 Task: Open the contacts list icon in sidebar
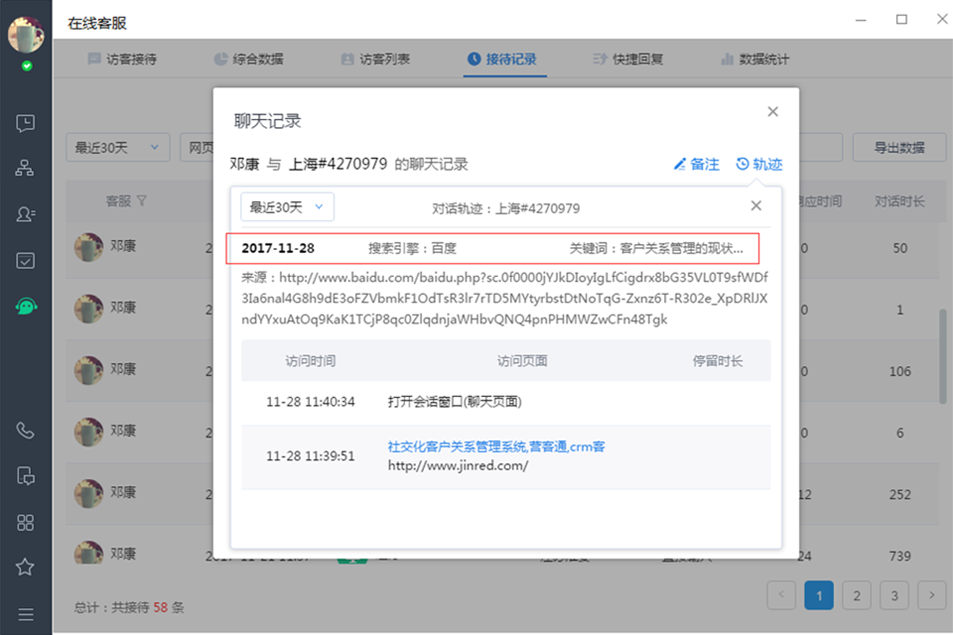pos(26,214)
